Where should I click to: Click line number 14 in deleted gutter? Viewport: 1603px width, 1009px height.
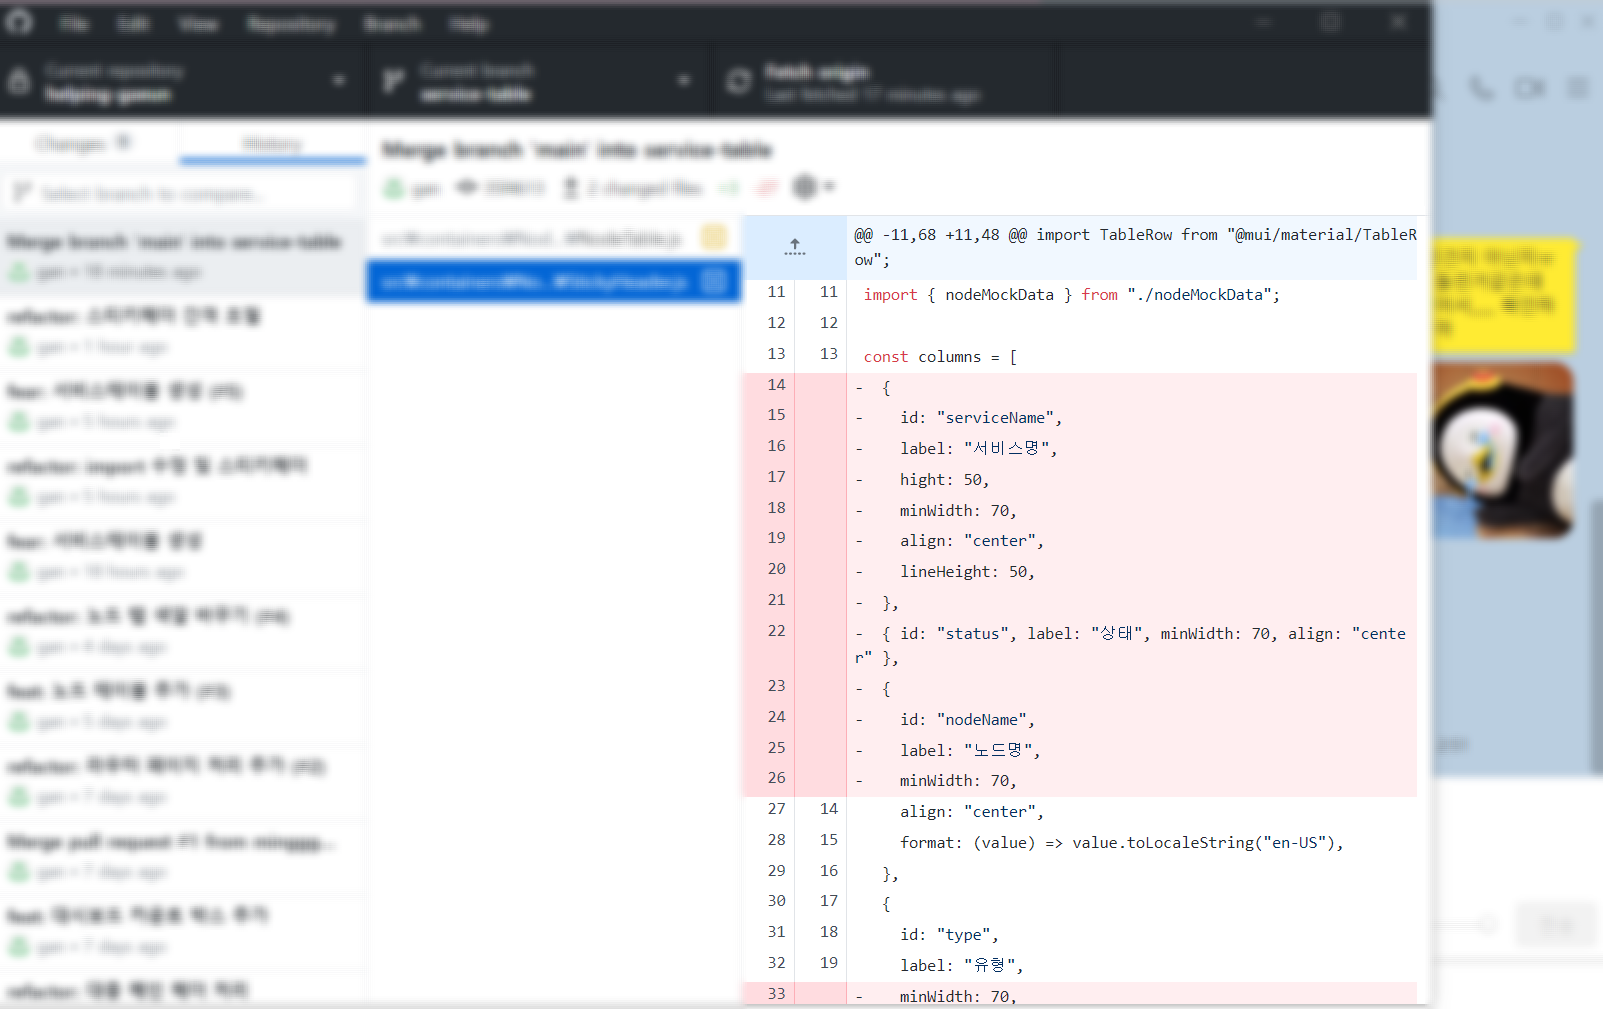click(x=776, y=385)
